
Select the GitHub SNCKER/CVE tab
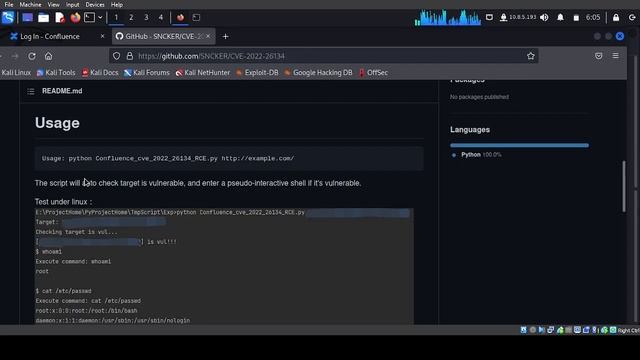163,36
